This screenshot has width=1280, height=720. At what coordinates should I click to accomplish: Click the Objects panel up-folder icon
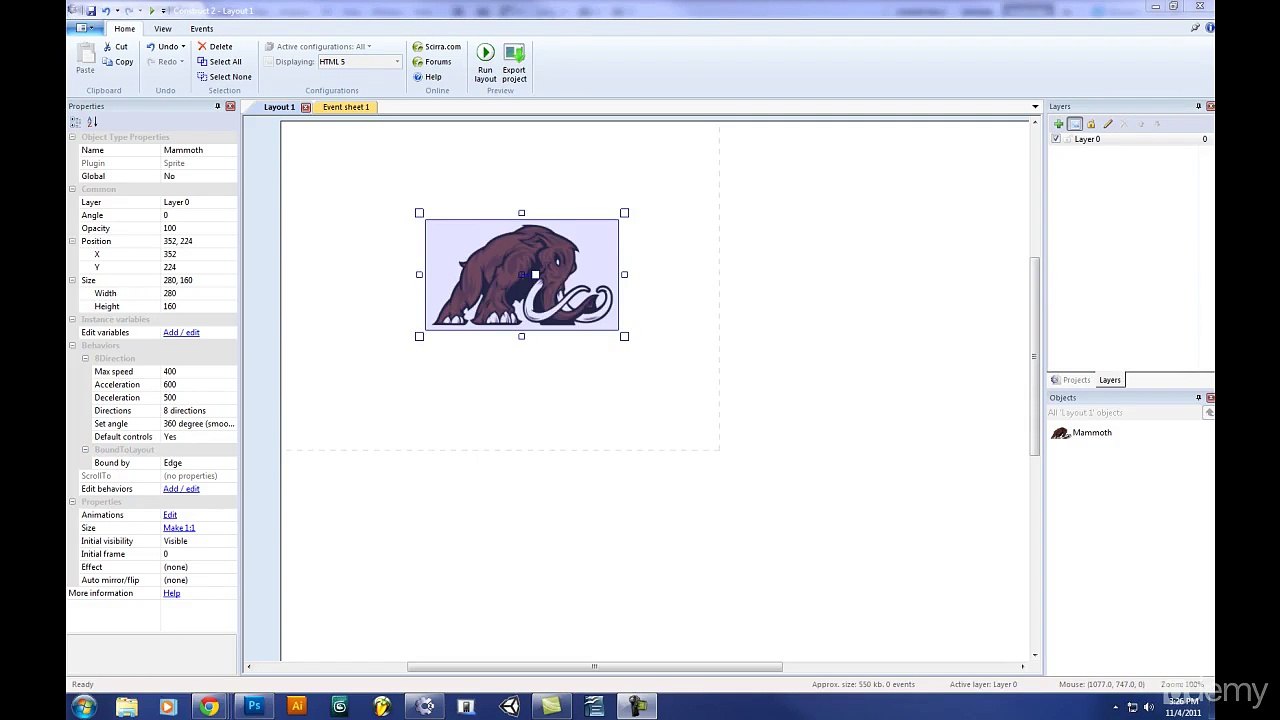(x=1209, y=412)
